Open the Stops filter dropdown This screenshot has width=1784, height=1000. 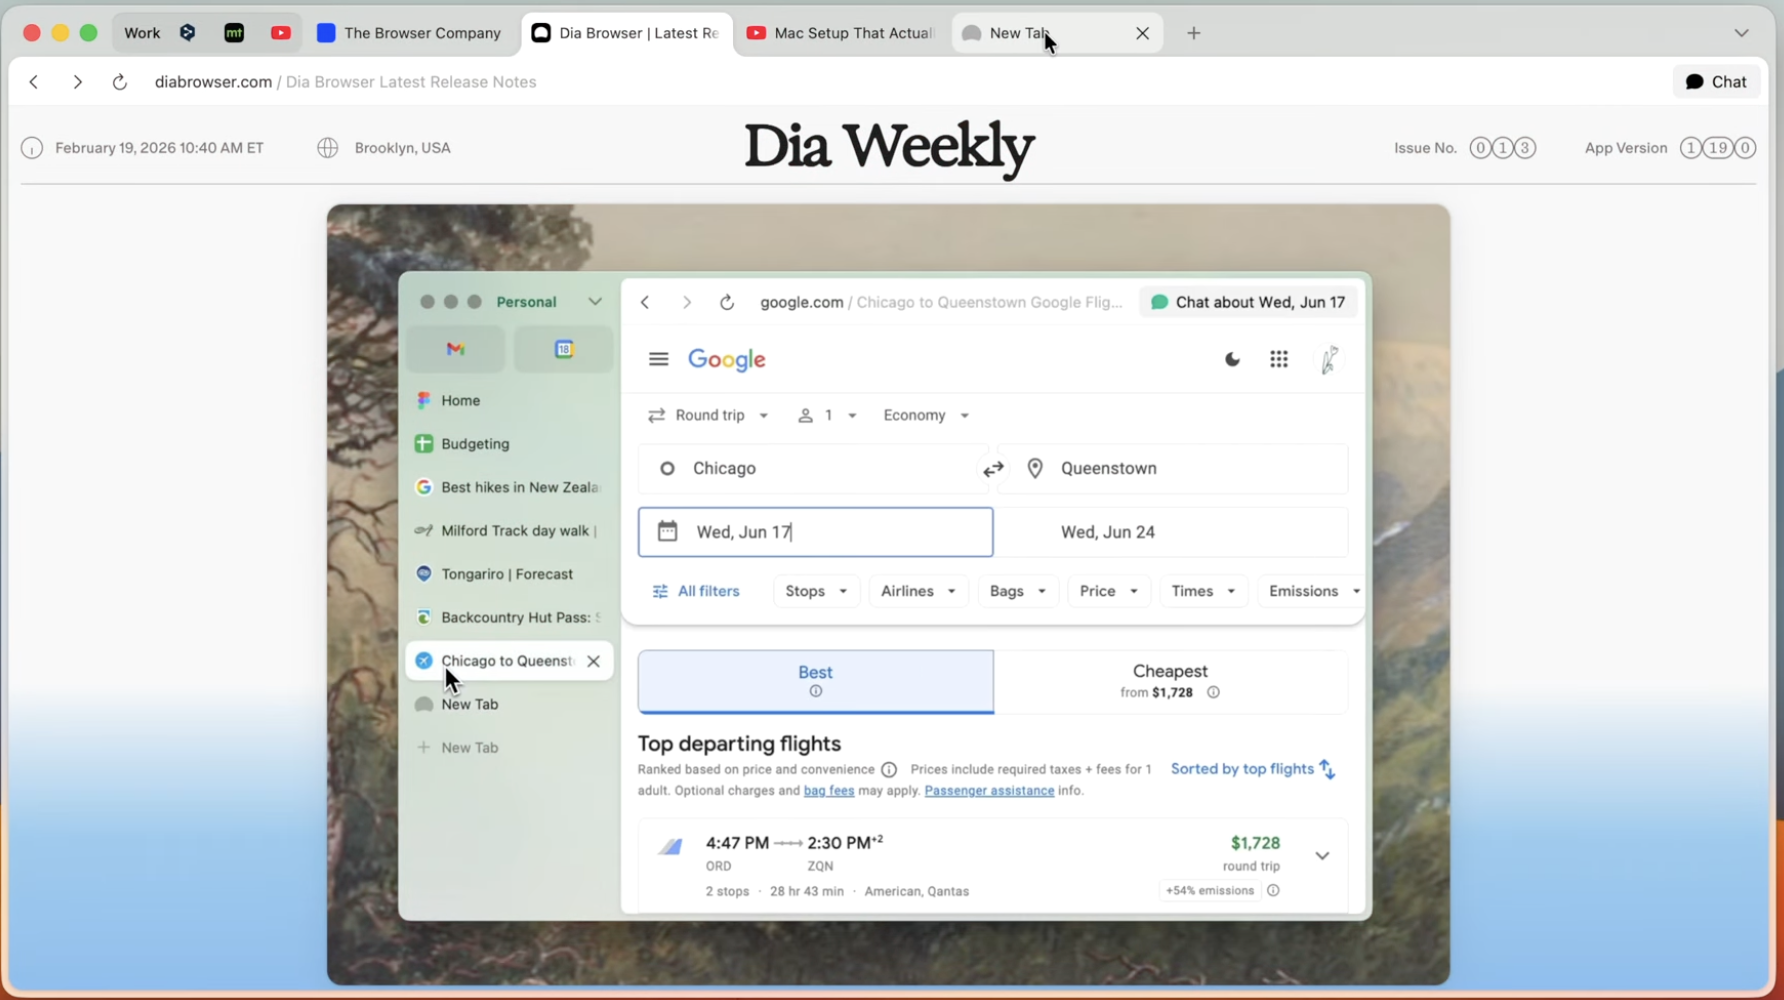816,591
